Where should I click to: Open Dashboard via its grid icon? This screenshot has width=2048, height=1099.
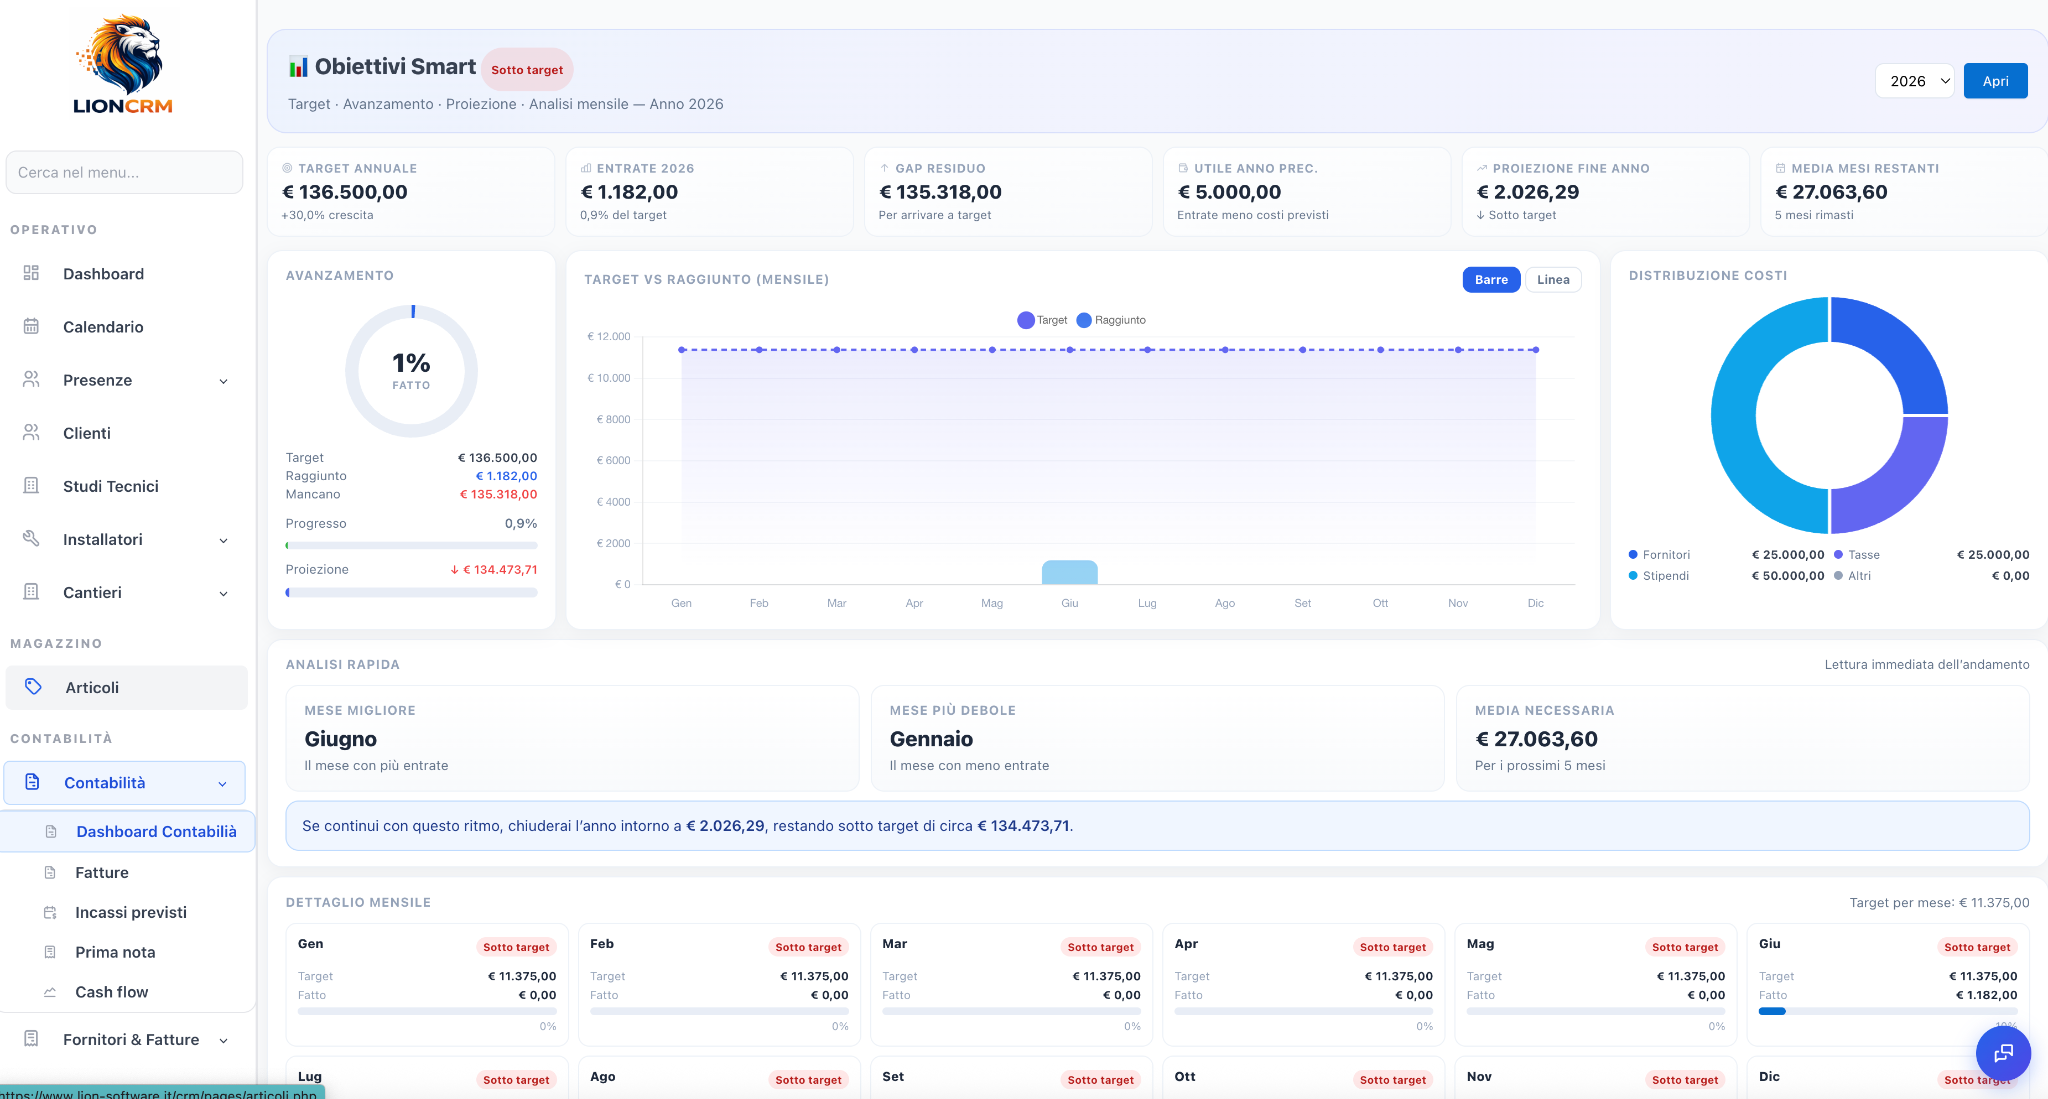(x=31, y=273)
